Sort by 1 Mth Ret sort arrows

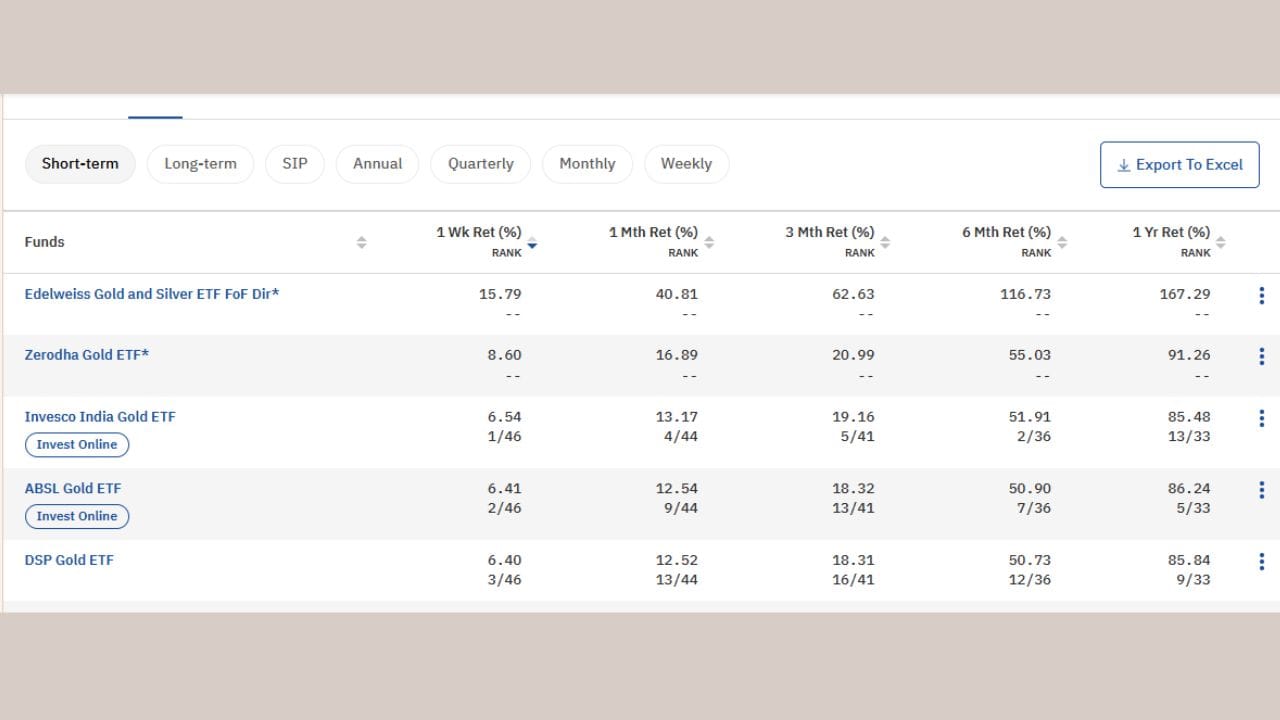click(709, 242)
